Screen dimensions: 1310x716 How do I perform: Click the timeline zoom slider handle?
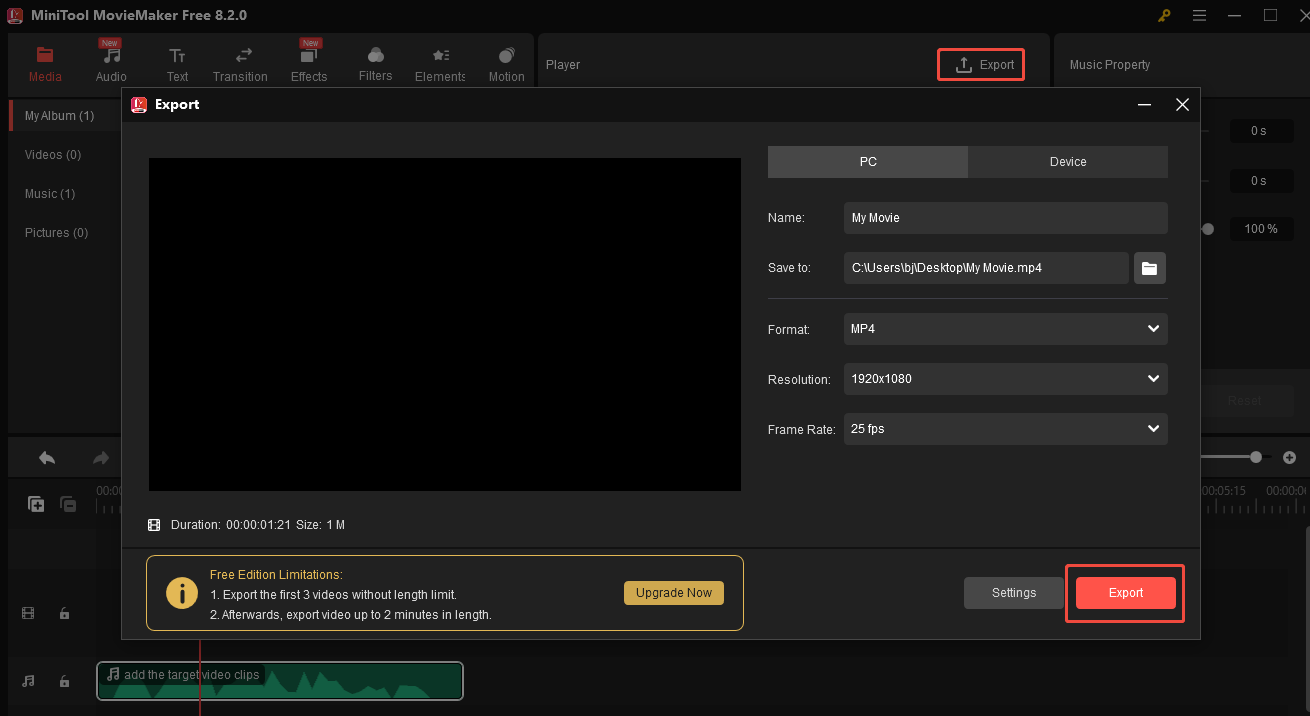(1256, 457)
